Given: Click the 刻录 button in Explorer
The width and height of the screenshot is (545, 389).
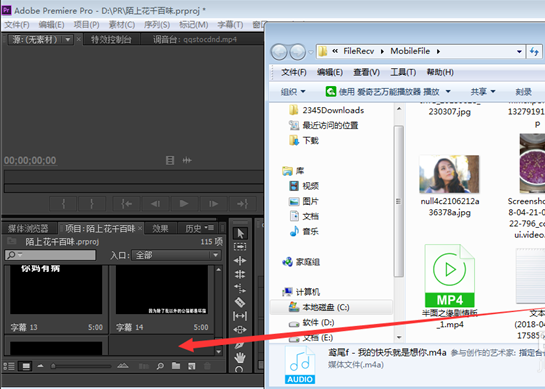Looking at the screenshot, I should coord(523,92).
